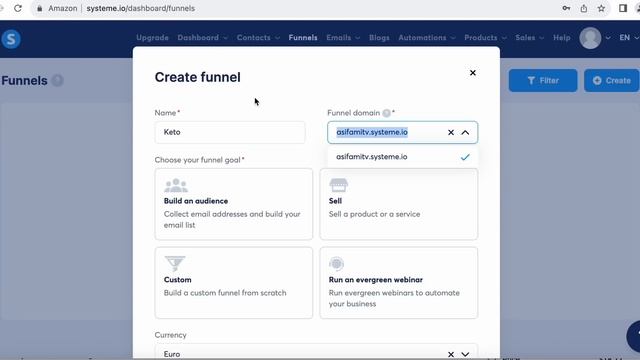Image resolution: width=640 pixels, height=360 pixels.
Task: Choose the Run an evergreen webinar goal
Action: (399, 283)
